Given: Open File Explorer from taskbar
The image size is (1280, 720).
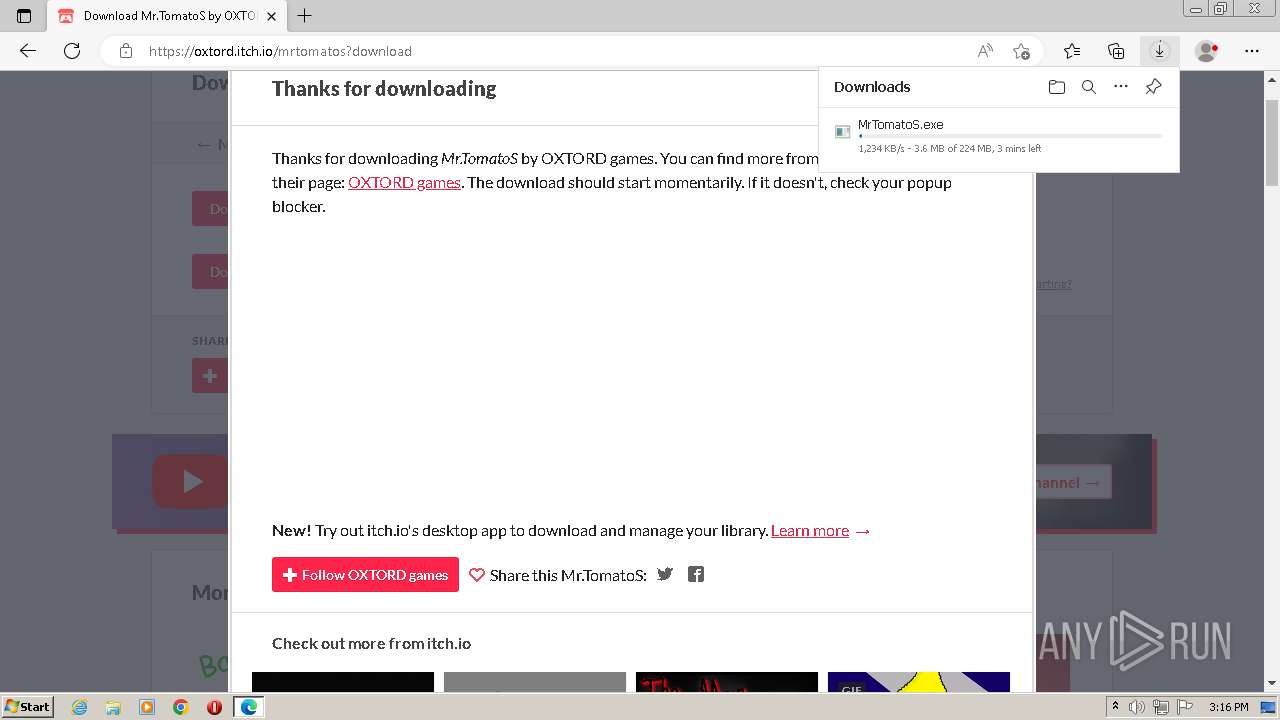Looking at the screenshot, I should [x=113, y=707].
